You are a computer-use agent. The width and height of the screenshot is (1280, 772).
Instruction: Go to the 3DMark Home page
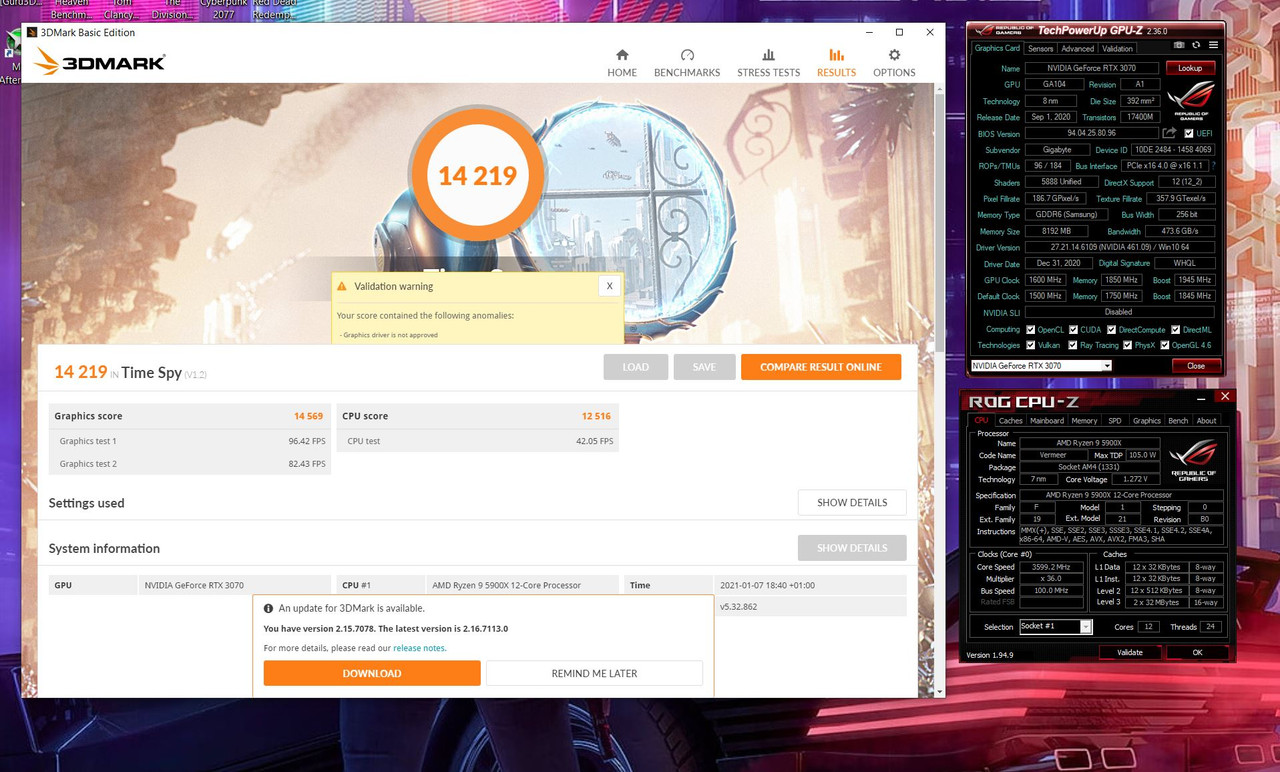622,63
